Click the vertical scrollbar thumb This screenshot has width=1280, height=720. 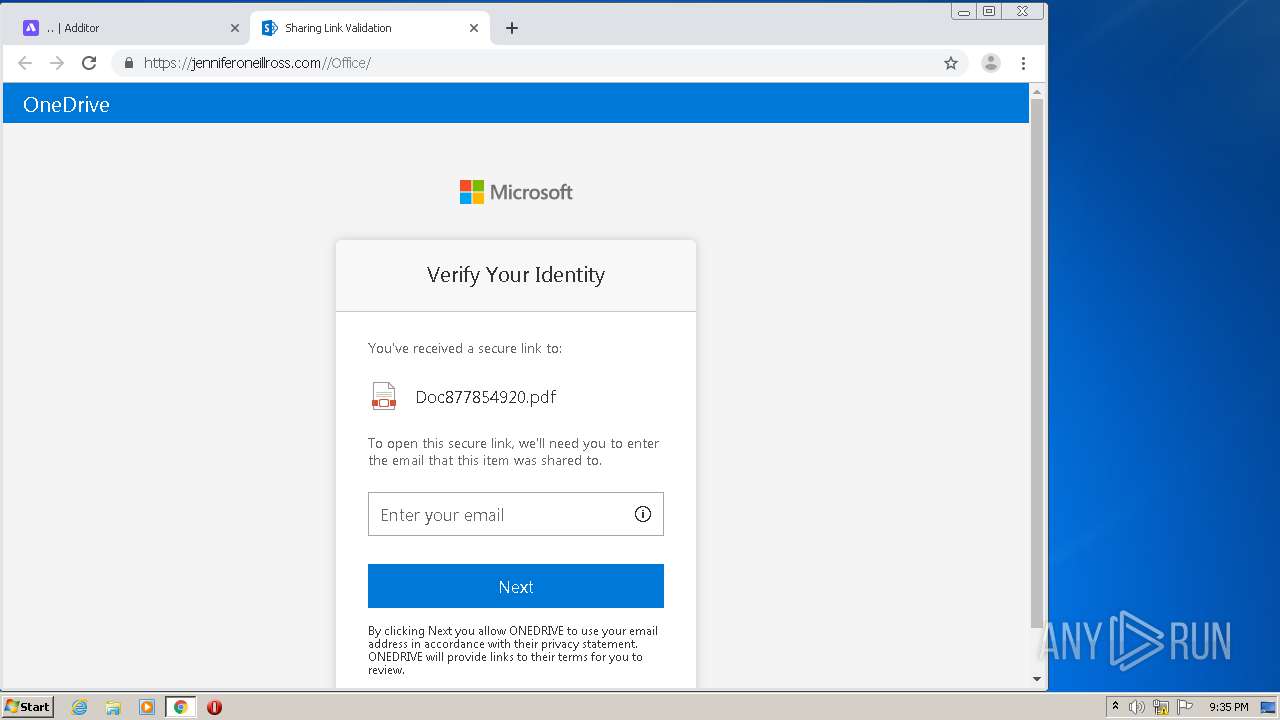pyautogui.click(x=1037, y=363)
